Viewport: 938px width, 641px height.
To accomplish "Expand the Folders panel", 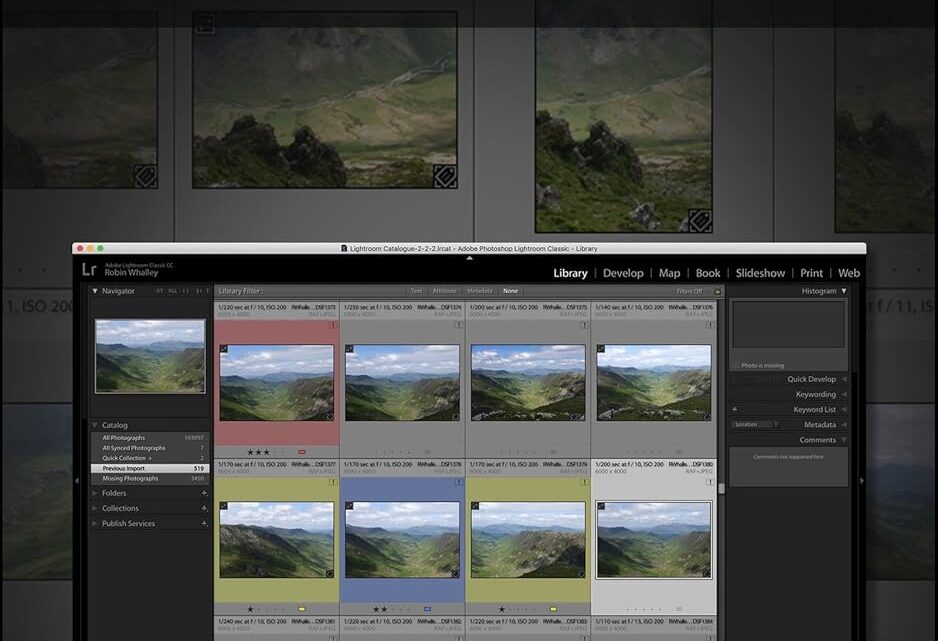I will [95, 493].
